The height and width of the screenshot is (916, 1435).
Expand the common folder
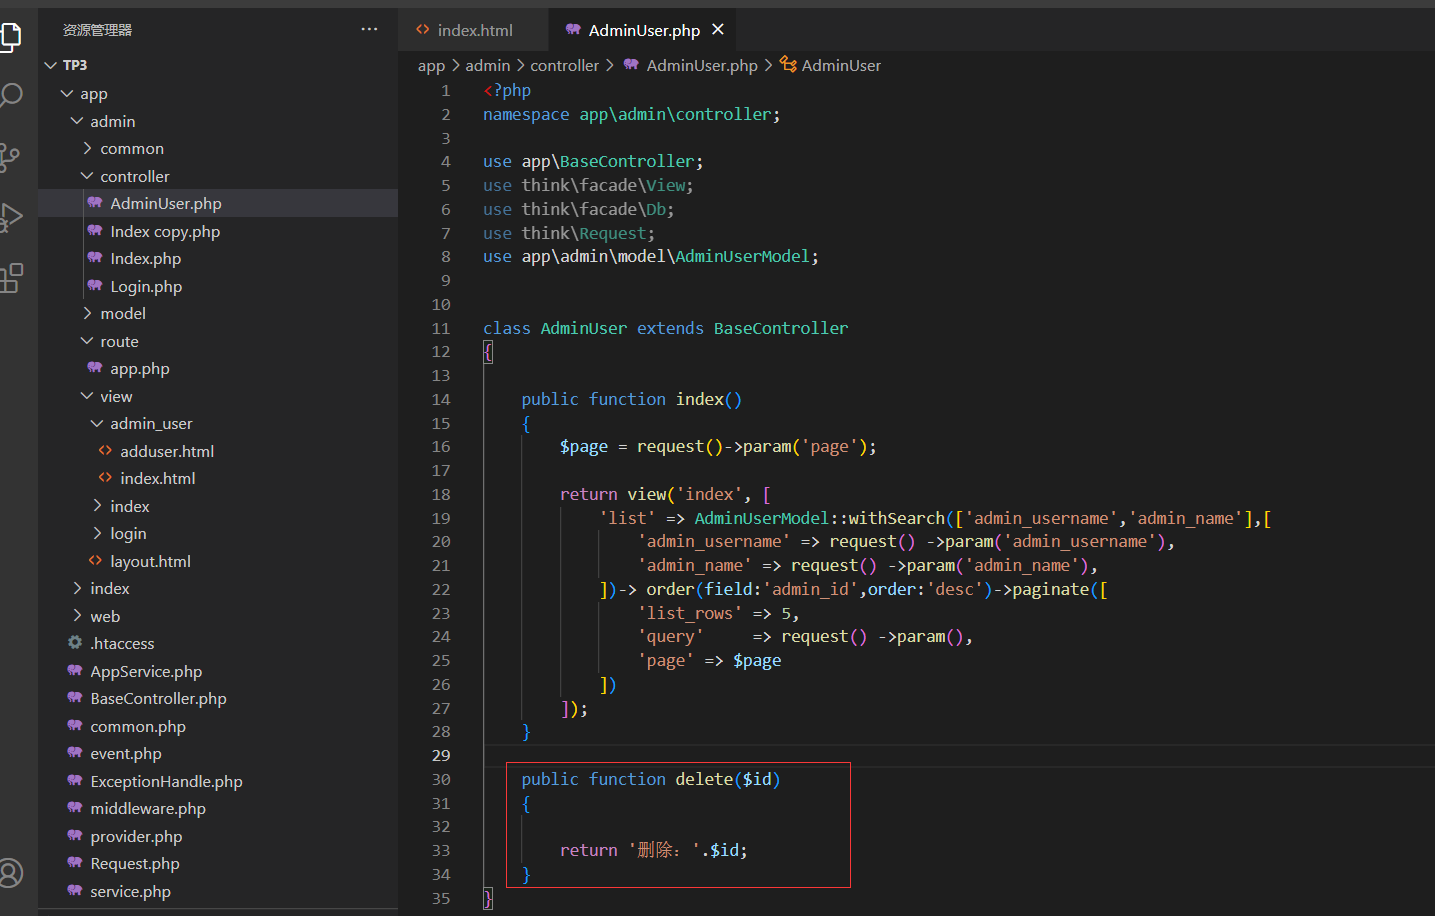tap(131, 149)
